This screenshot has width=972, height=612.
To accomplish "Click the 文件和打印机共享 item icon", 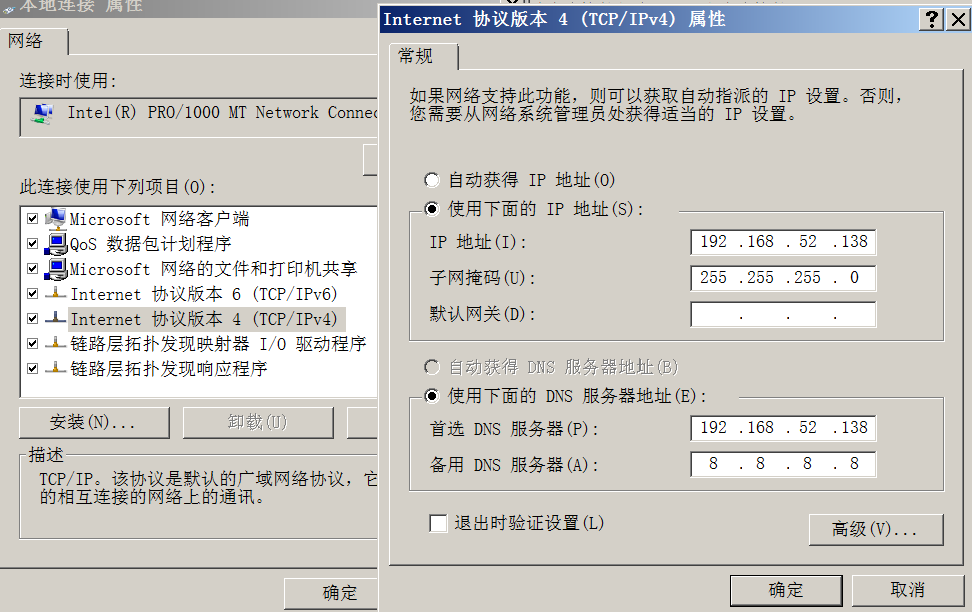I will pos(56,269).
